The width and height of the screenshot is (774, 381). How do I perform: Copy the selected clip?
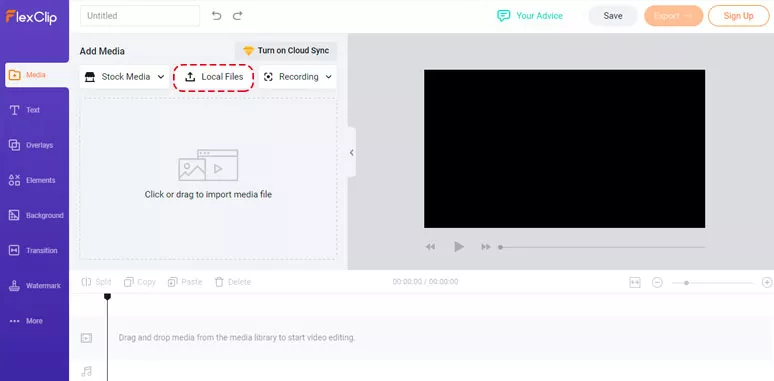point(140,282)
